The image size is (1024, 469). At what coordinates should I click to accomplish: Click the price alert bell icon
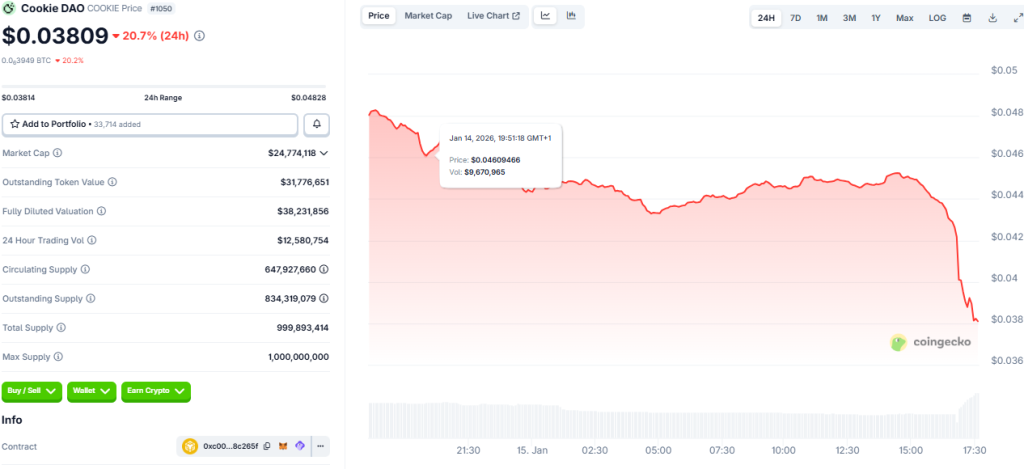[317, 124]
